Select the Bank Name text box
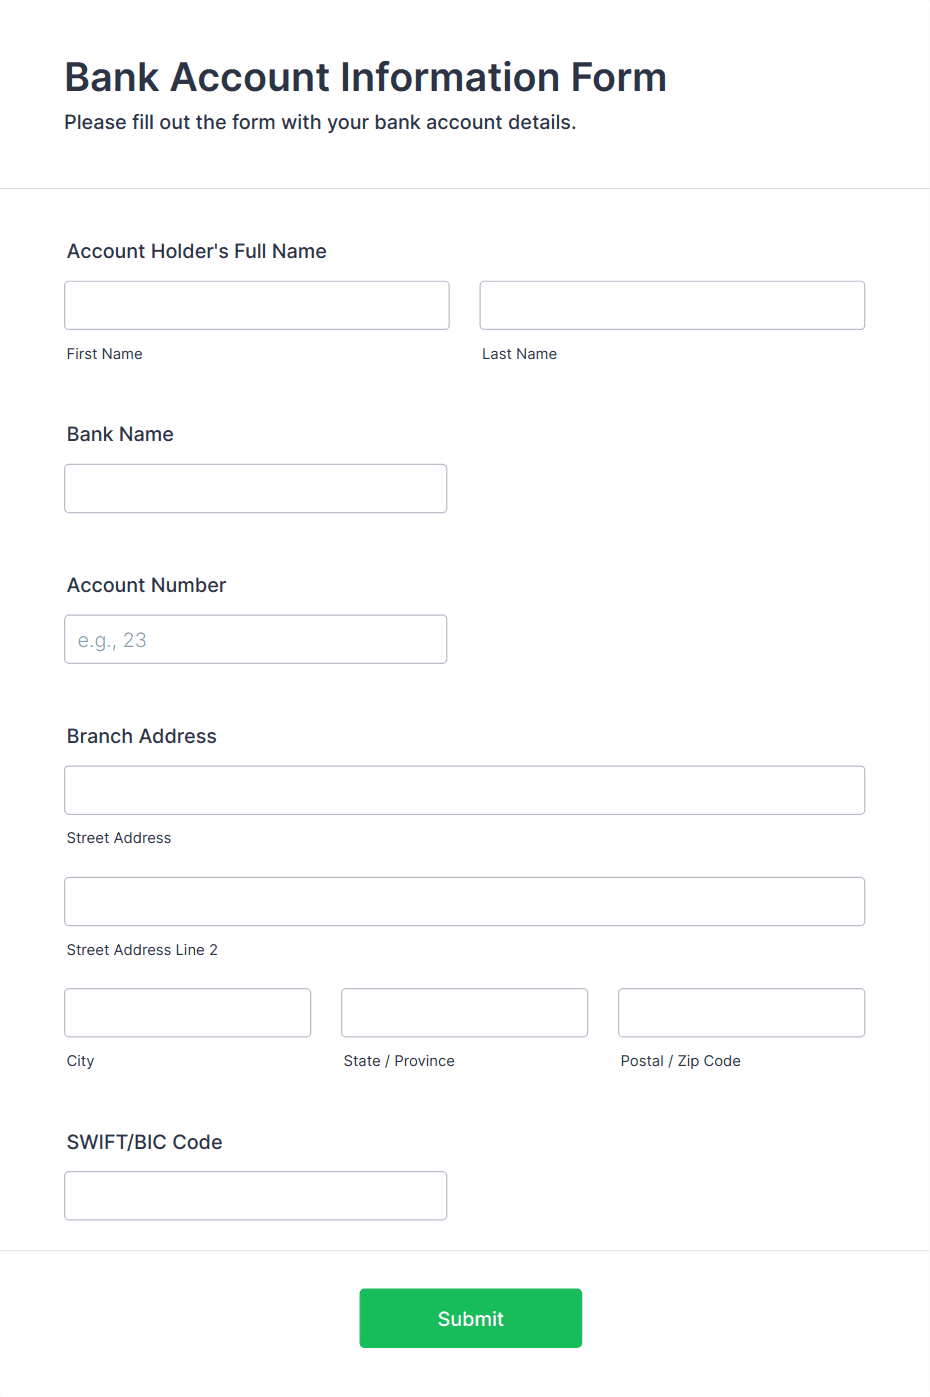This screenshot has width=930, height=1397. tap(255, 488)
